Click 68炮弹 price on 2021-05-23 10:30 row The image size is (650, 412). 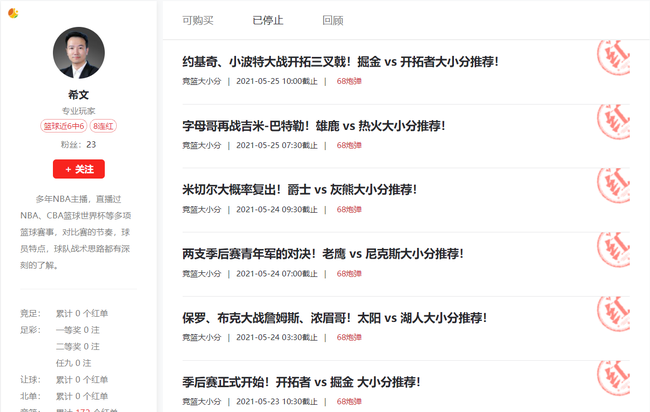coord(349,402)
